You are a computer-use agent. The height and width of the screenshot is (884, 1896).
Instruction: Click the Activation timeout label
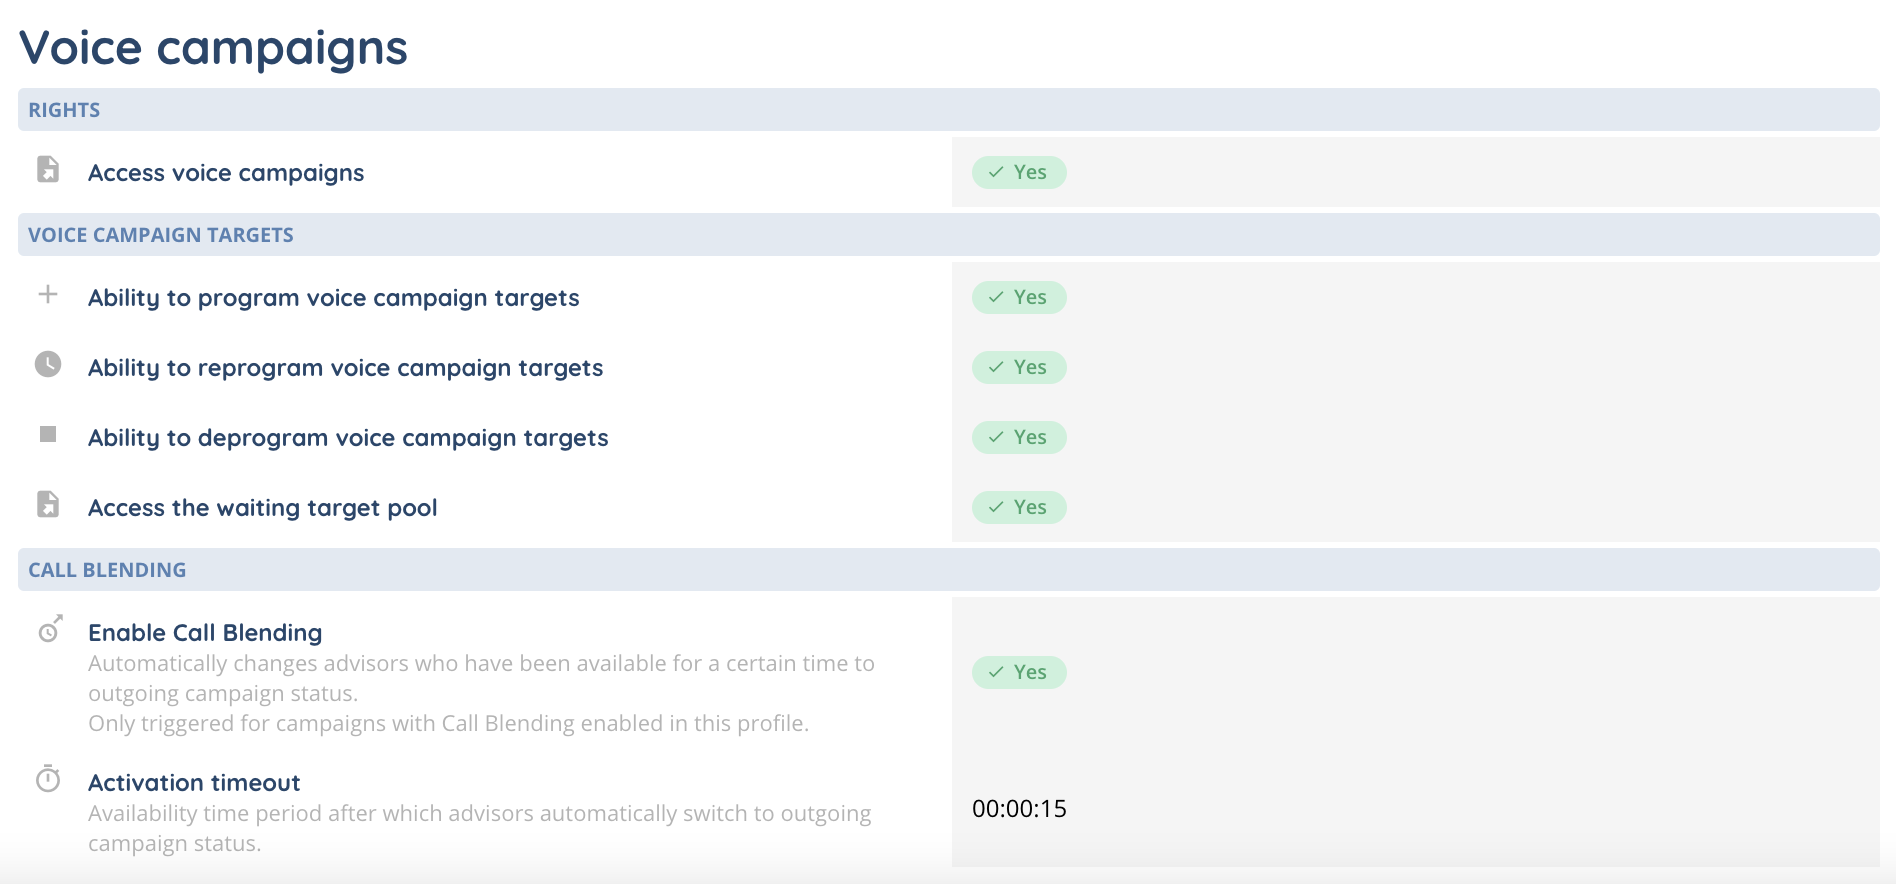[x=194, y=783]
